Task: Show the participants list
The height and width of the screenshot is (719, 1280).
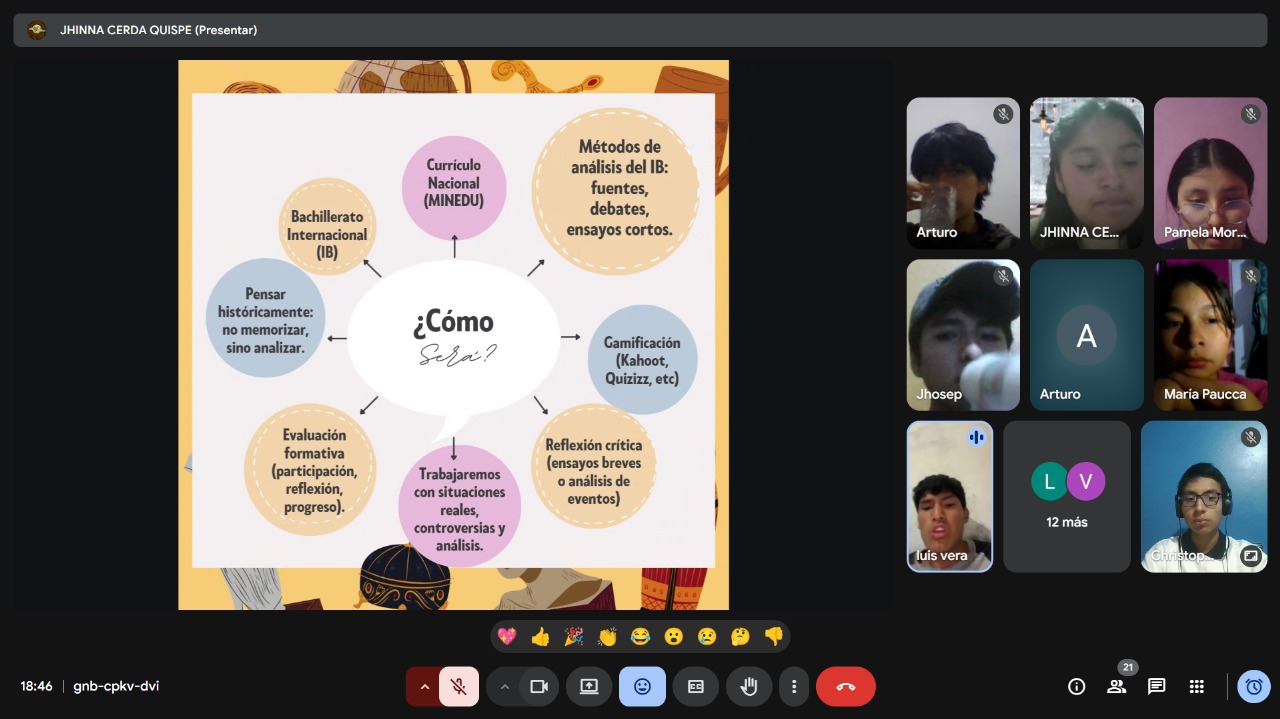Action: point(1116,687)
